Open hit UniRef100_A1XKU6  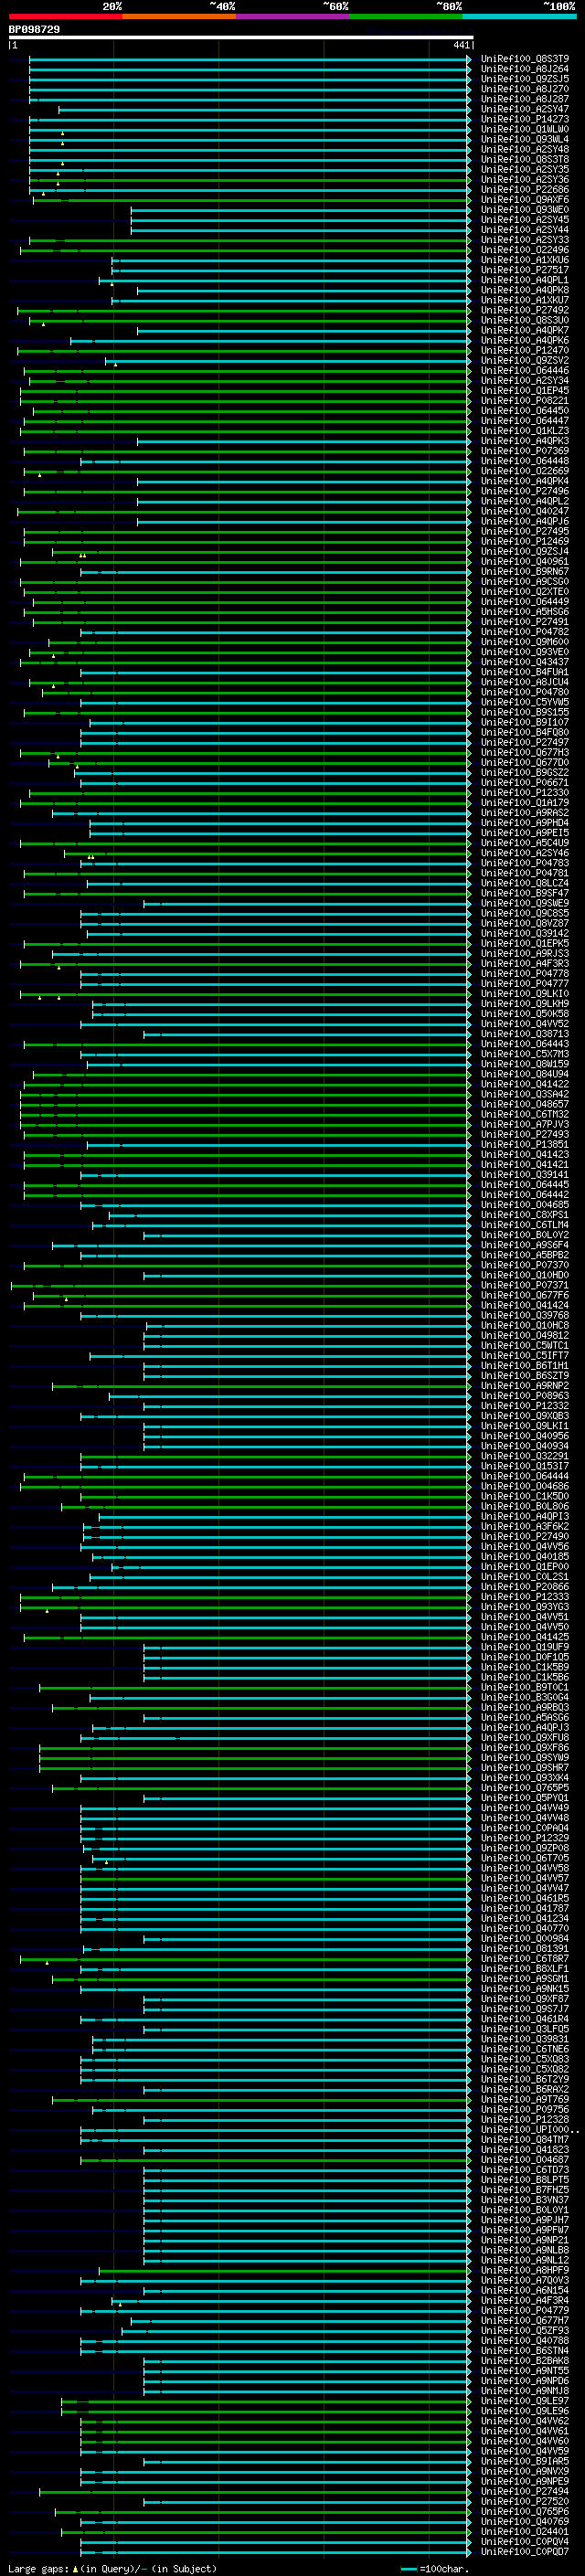525,260
